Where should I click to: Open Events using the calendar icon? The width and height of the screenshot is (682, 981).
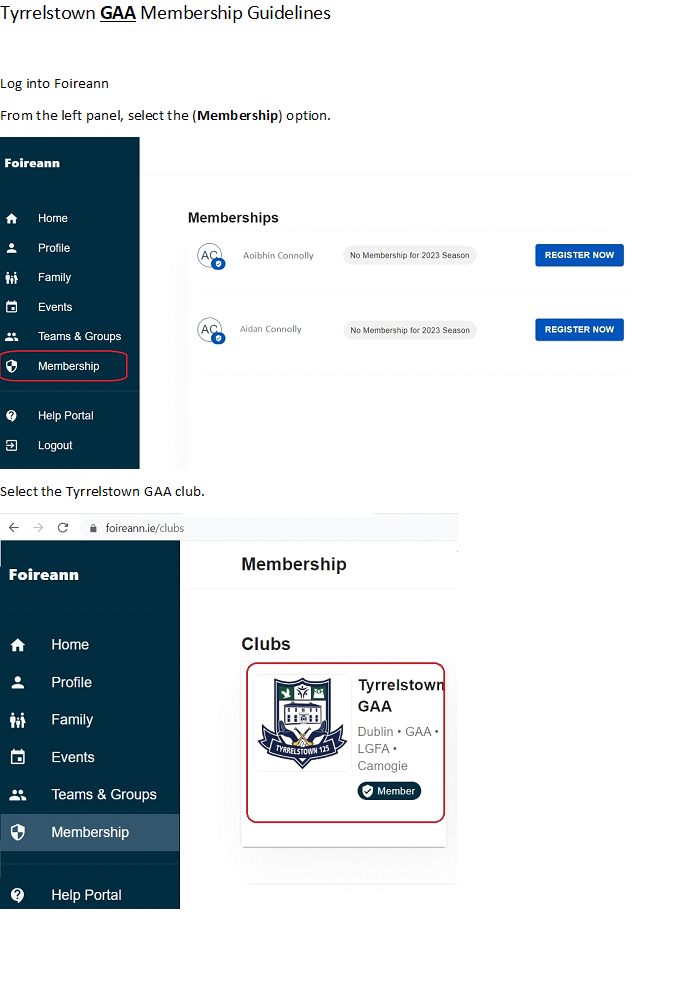pyautogui.click(x=12, y=306)
